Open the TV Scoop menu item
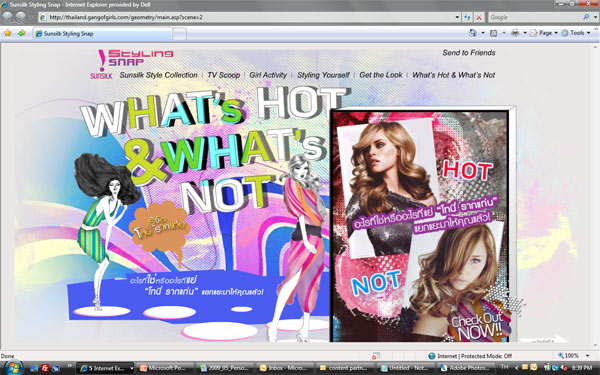This screenshot has width=600, height=375. (223, 75)
